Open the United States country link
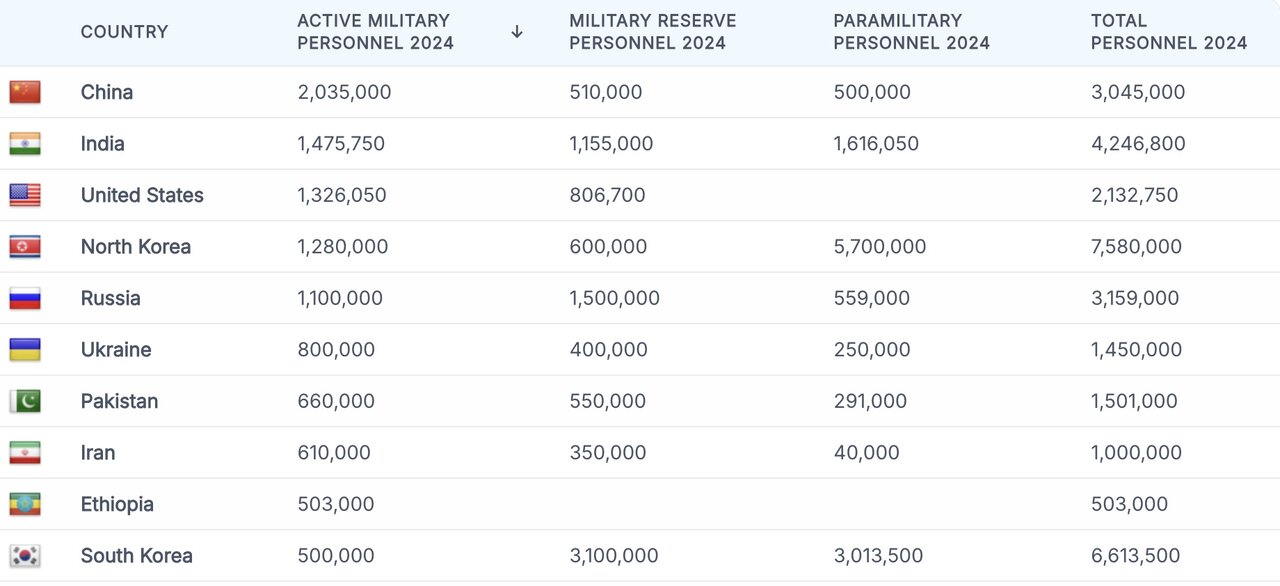 [x=142, y=195]
